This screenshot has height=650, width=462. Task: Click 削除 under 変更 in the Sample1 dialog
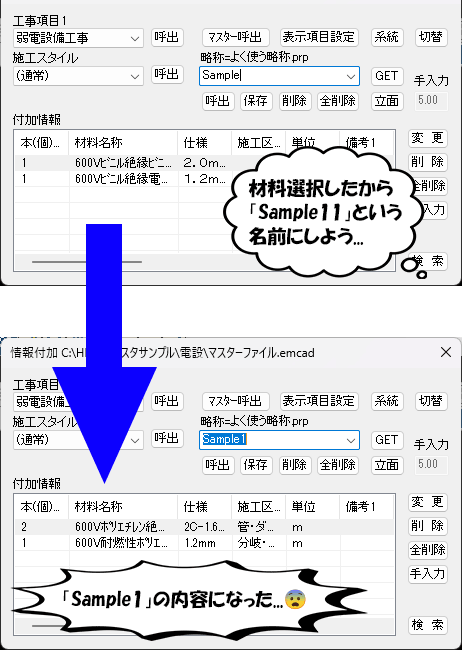pos(428,526)
